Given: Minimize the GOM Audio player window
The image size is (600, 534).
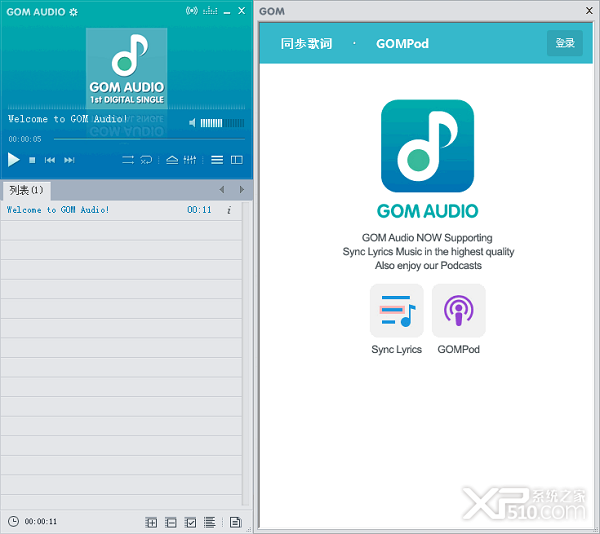Looking at the screenshot, I should pyautogui.click(x=227, y=12).
